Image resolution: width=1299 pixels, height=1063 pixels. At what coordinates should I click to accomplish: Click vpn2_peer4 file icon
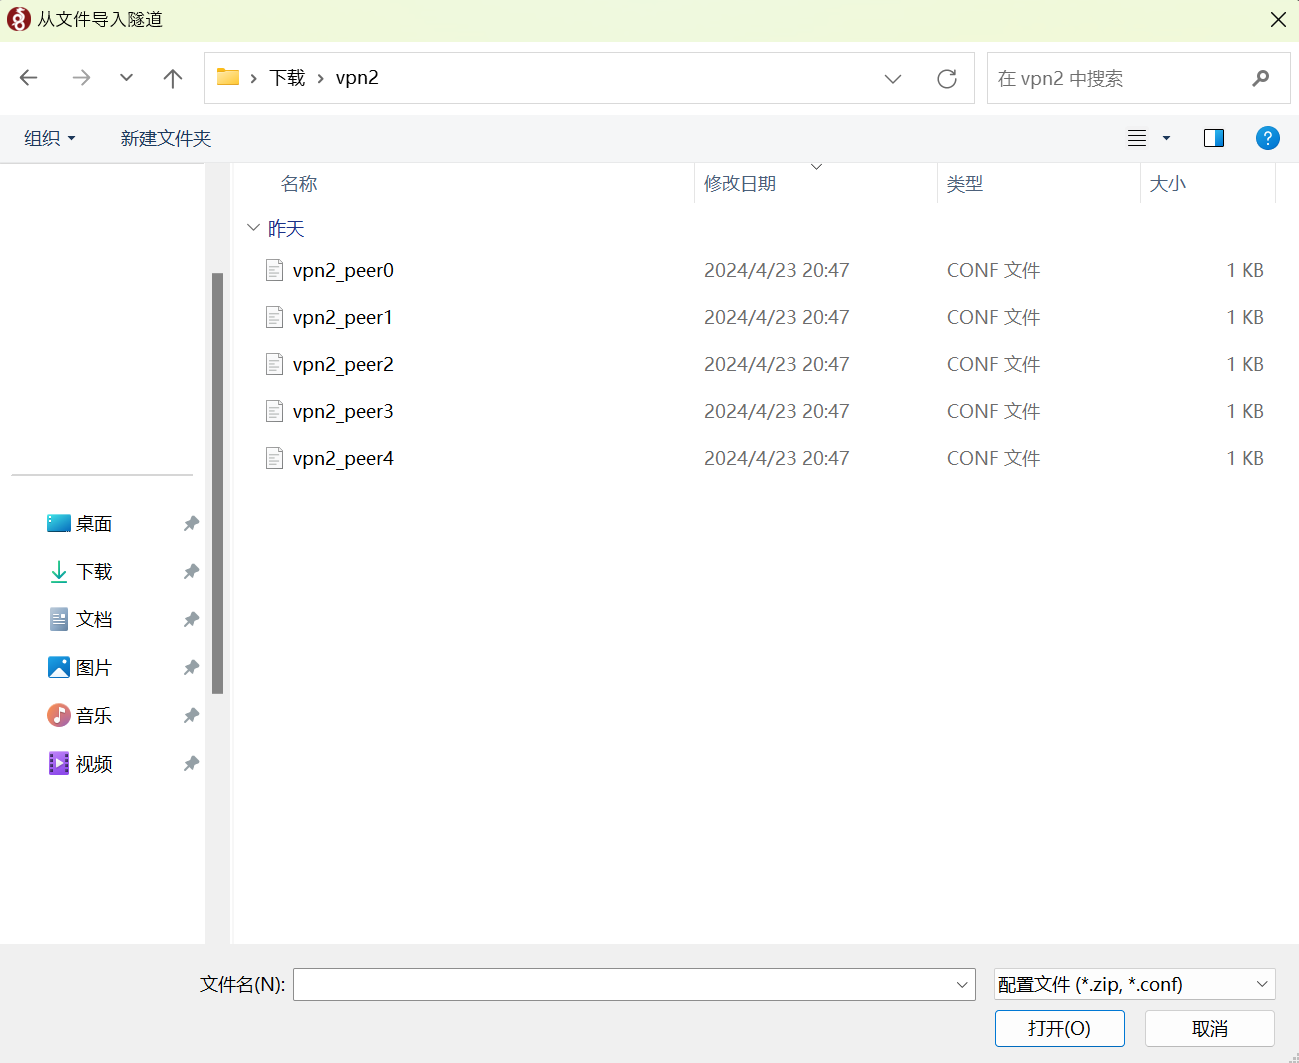click(x=274, y=458)
